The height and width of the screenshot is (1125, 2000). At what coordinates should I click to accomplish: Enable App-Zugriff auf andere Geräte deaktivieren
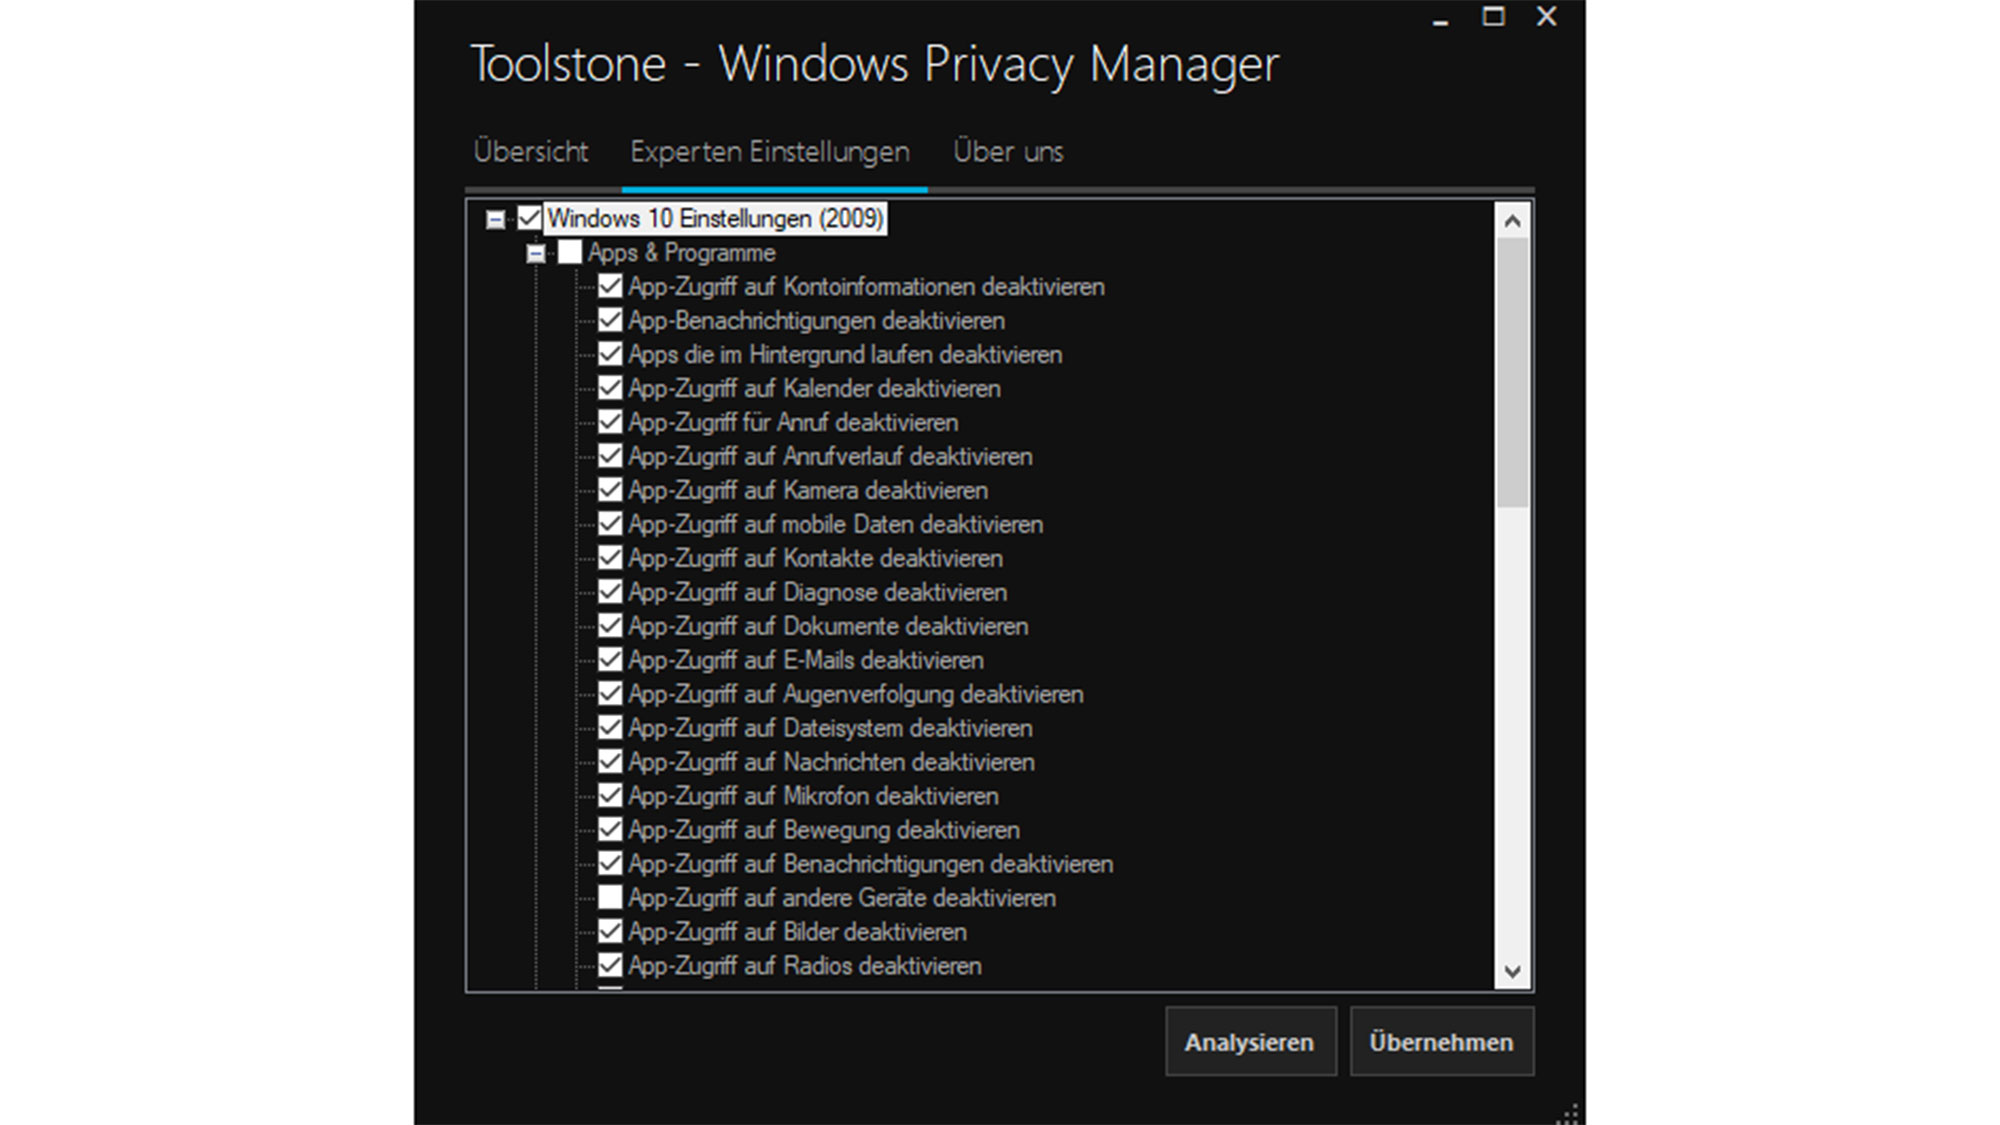pyautogui.click(x=610, y=897)
